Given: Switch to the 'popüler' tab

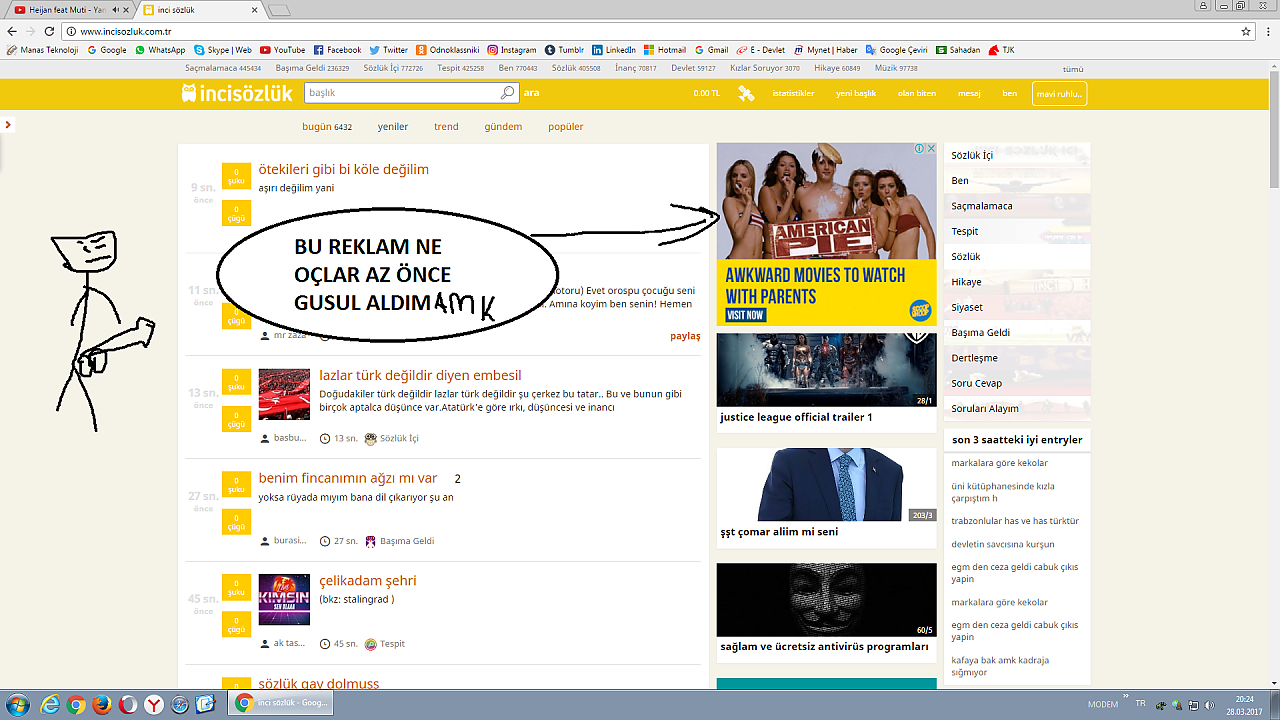Looking at the screenshot, I should (x=565, y=127).
